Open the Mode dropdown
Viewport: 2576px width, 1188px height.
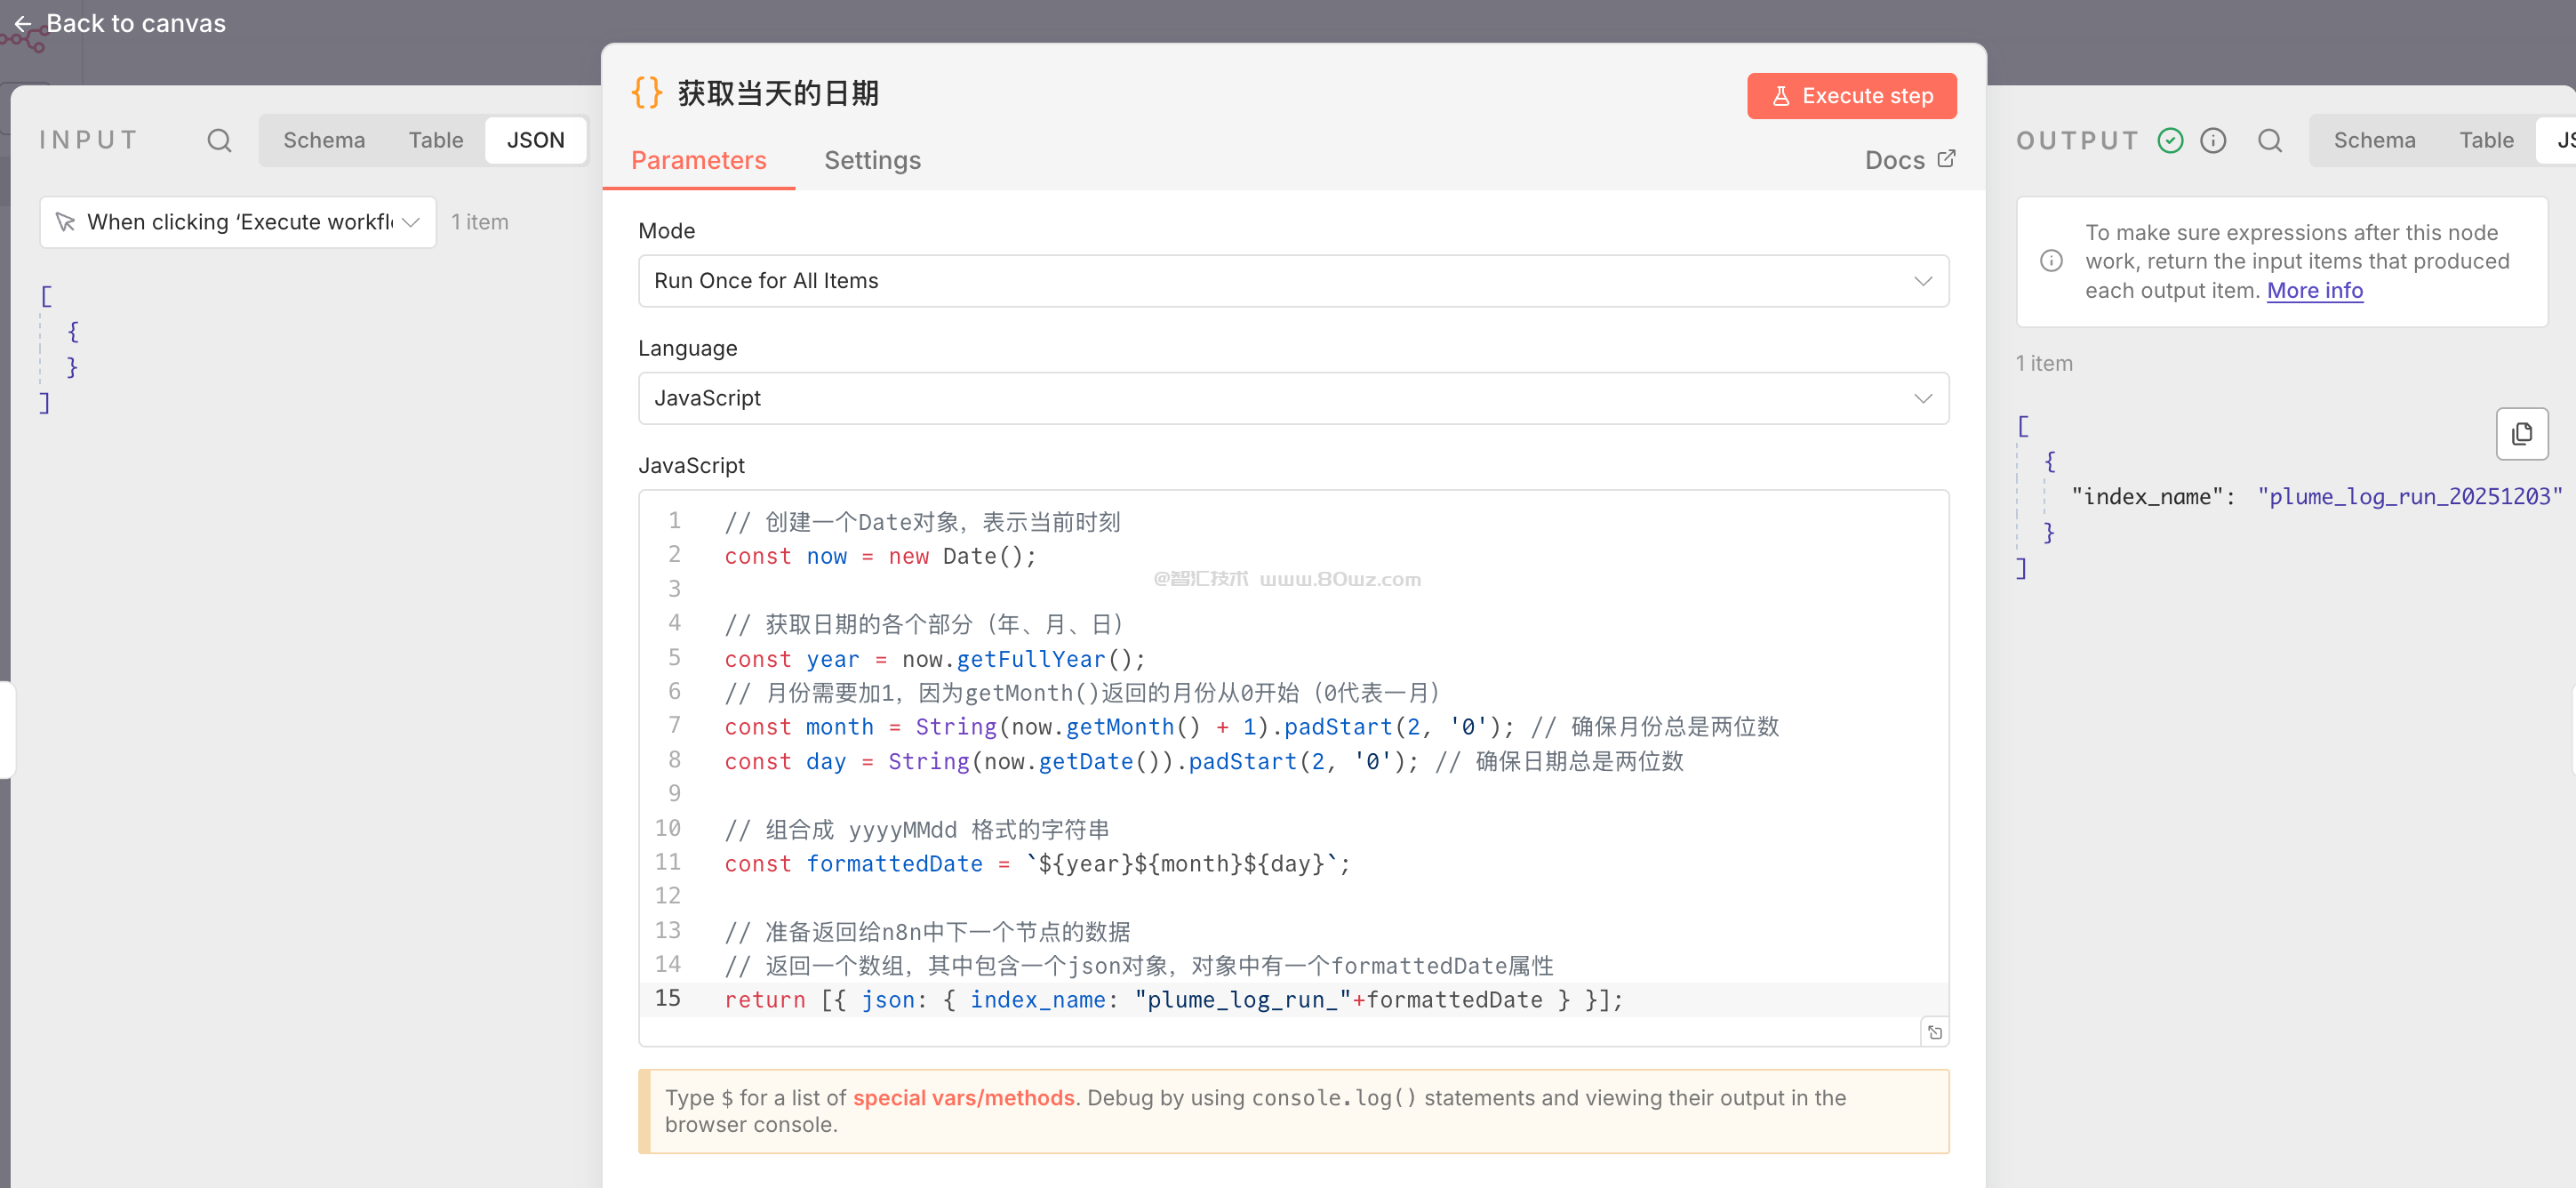(1292, 281)
